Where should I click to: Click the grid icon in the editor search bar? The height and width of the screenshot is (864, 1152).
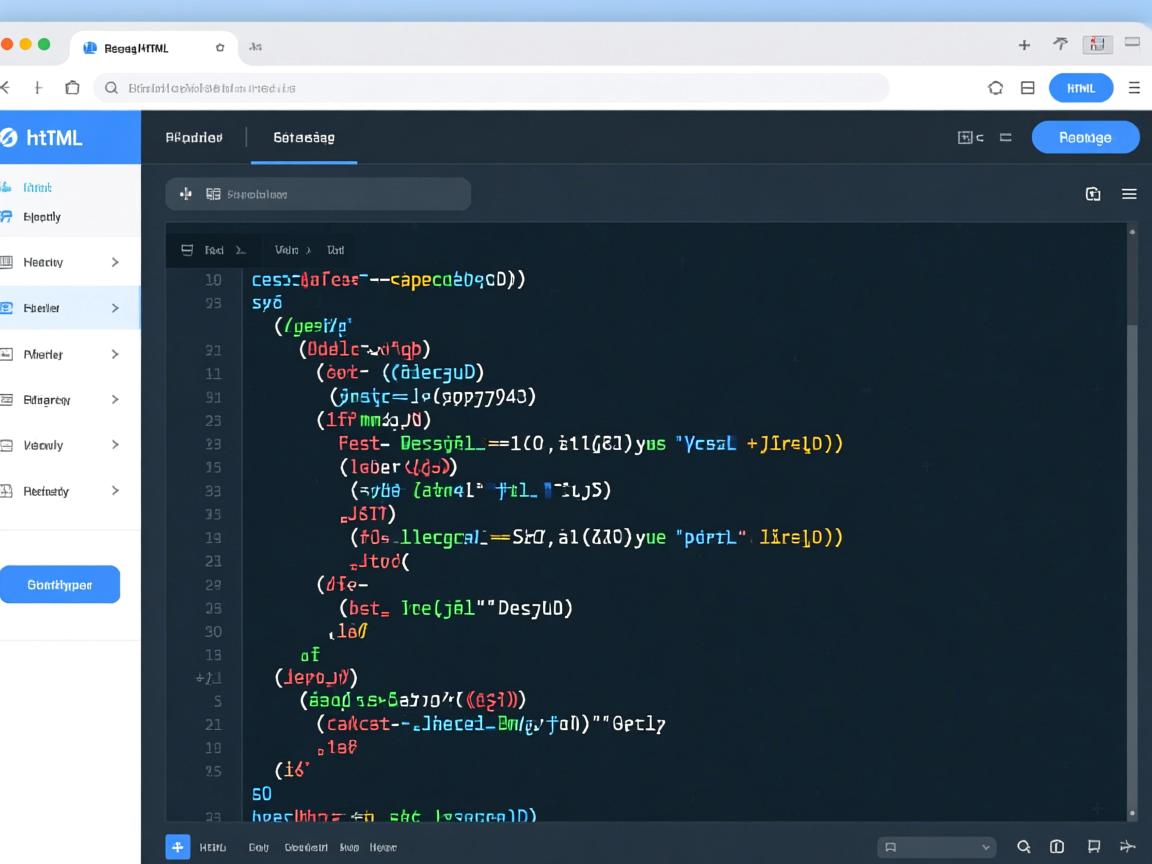[x=213, y=194]
